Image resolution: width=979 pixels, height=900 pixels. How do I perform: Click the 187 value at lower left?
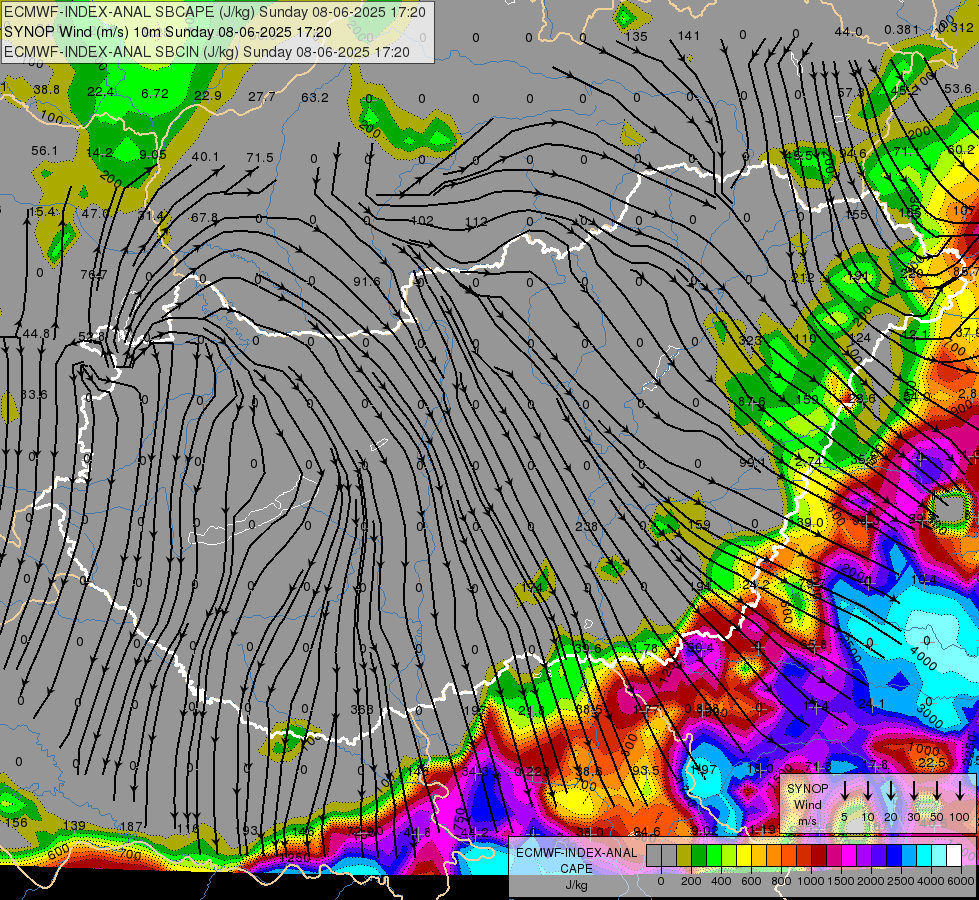(131, 827)
